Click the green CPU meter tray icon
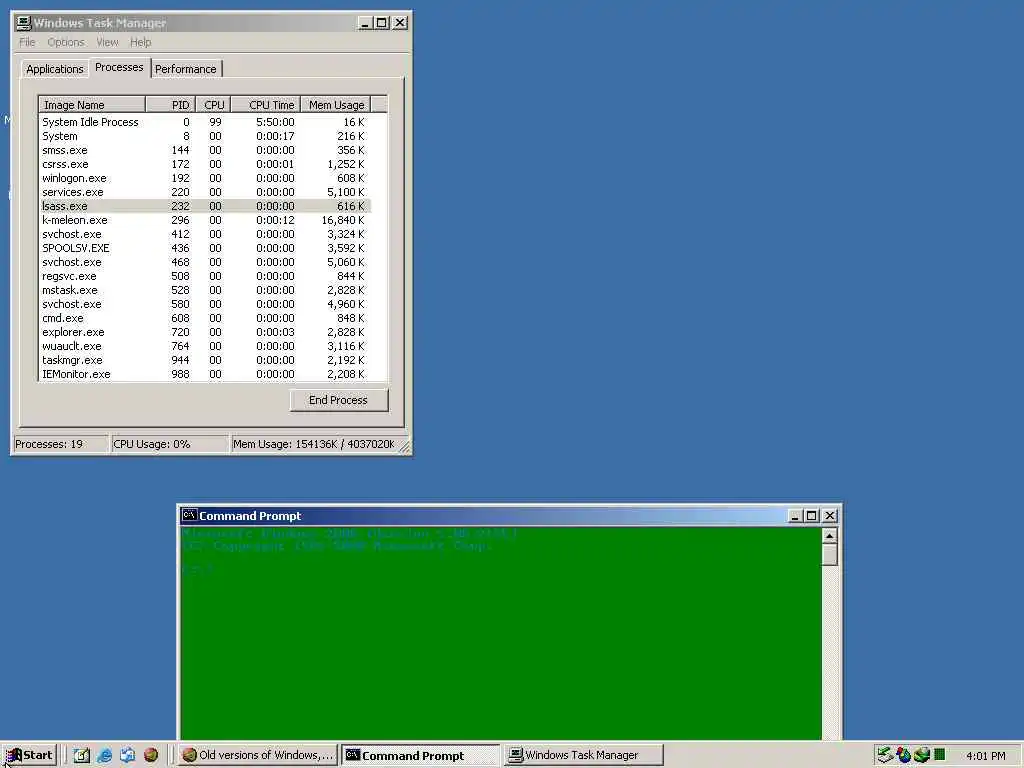 (x=940, y=755)
